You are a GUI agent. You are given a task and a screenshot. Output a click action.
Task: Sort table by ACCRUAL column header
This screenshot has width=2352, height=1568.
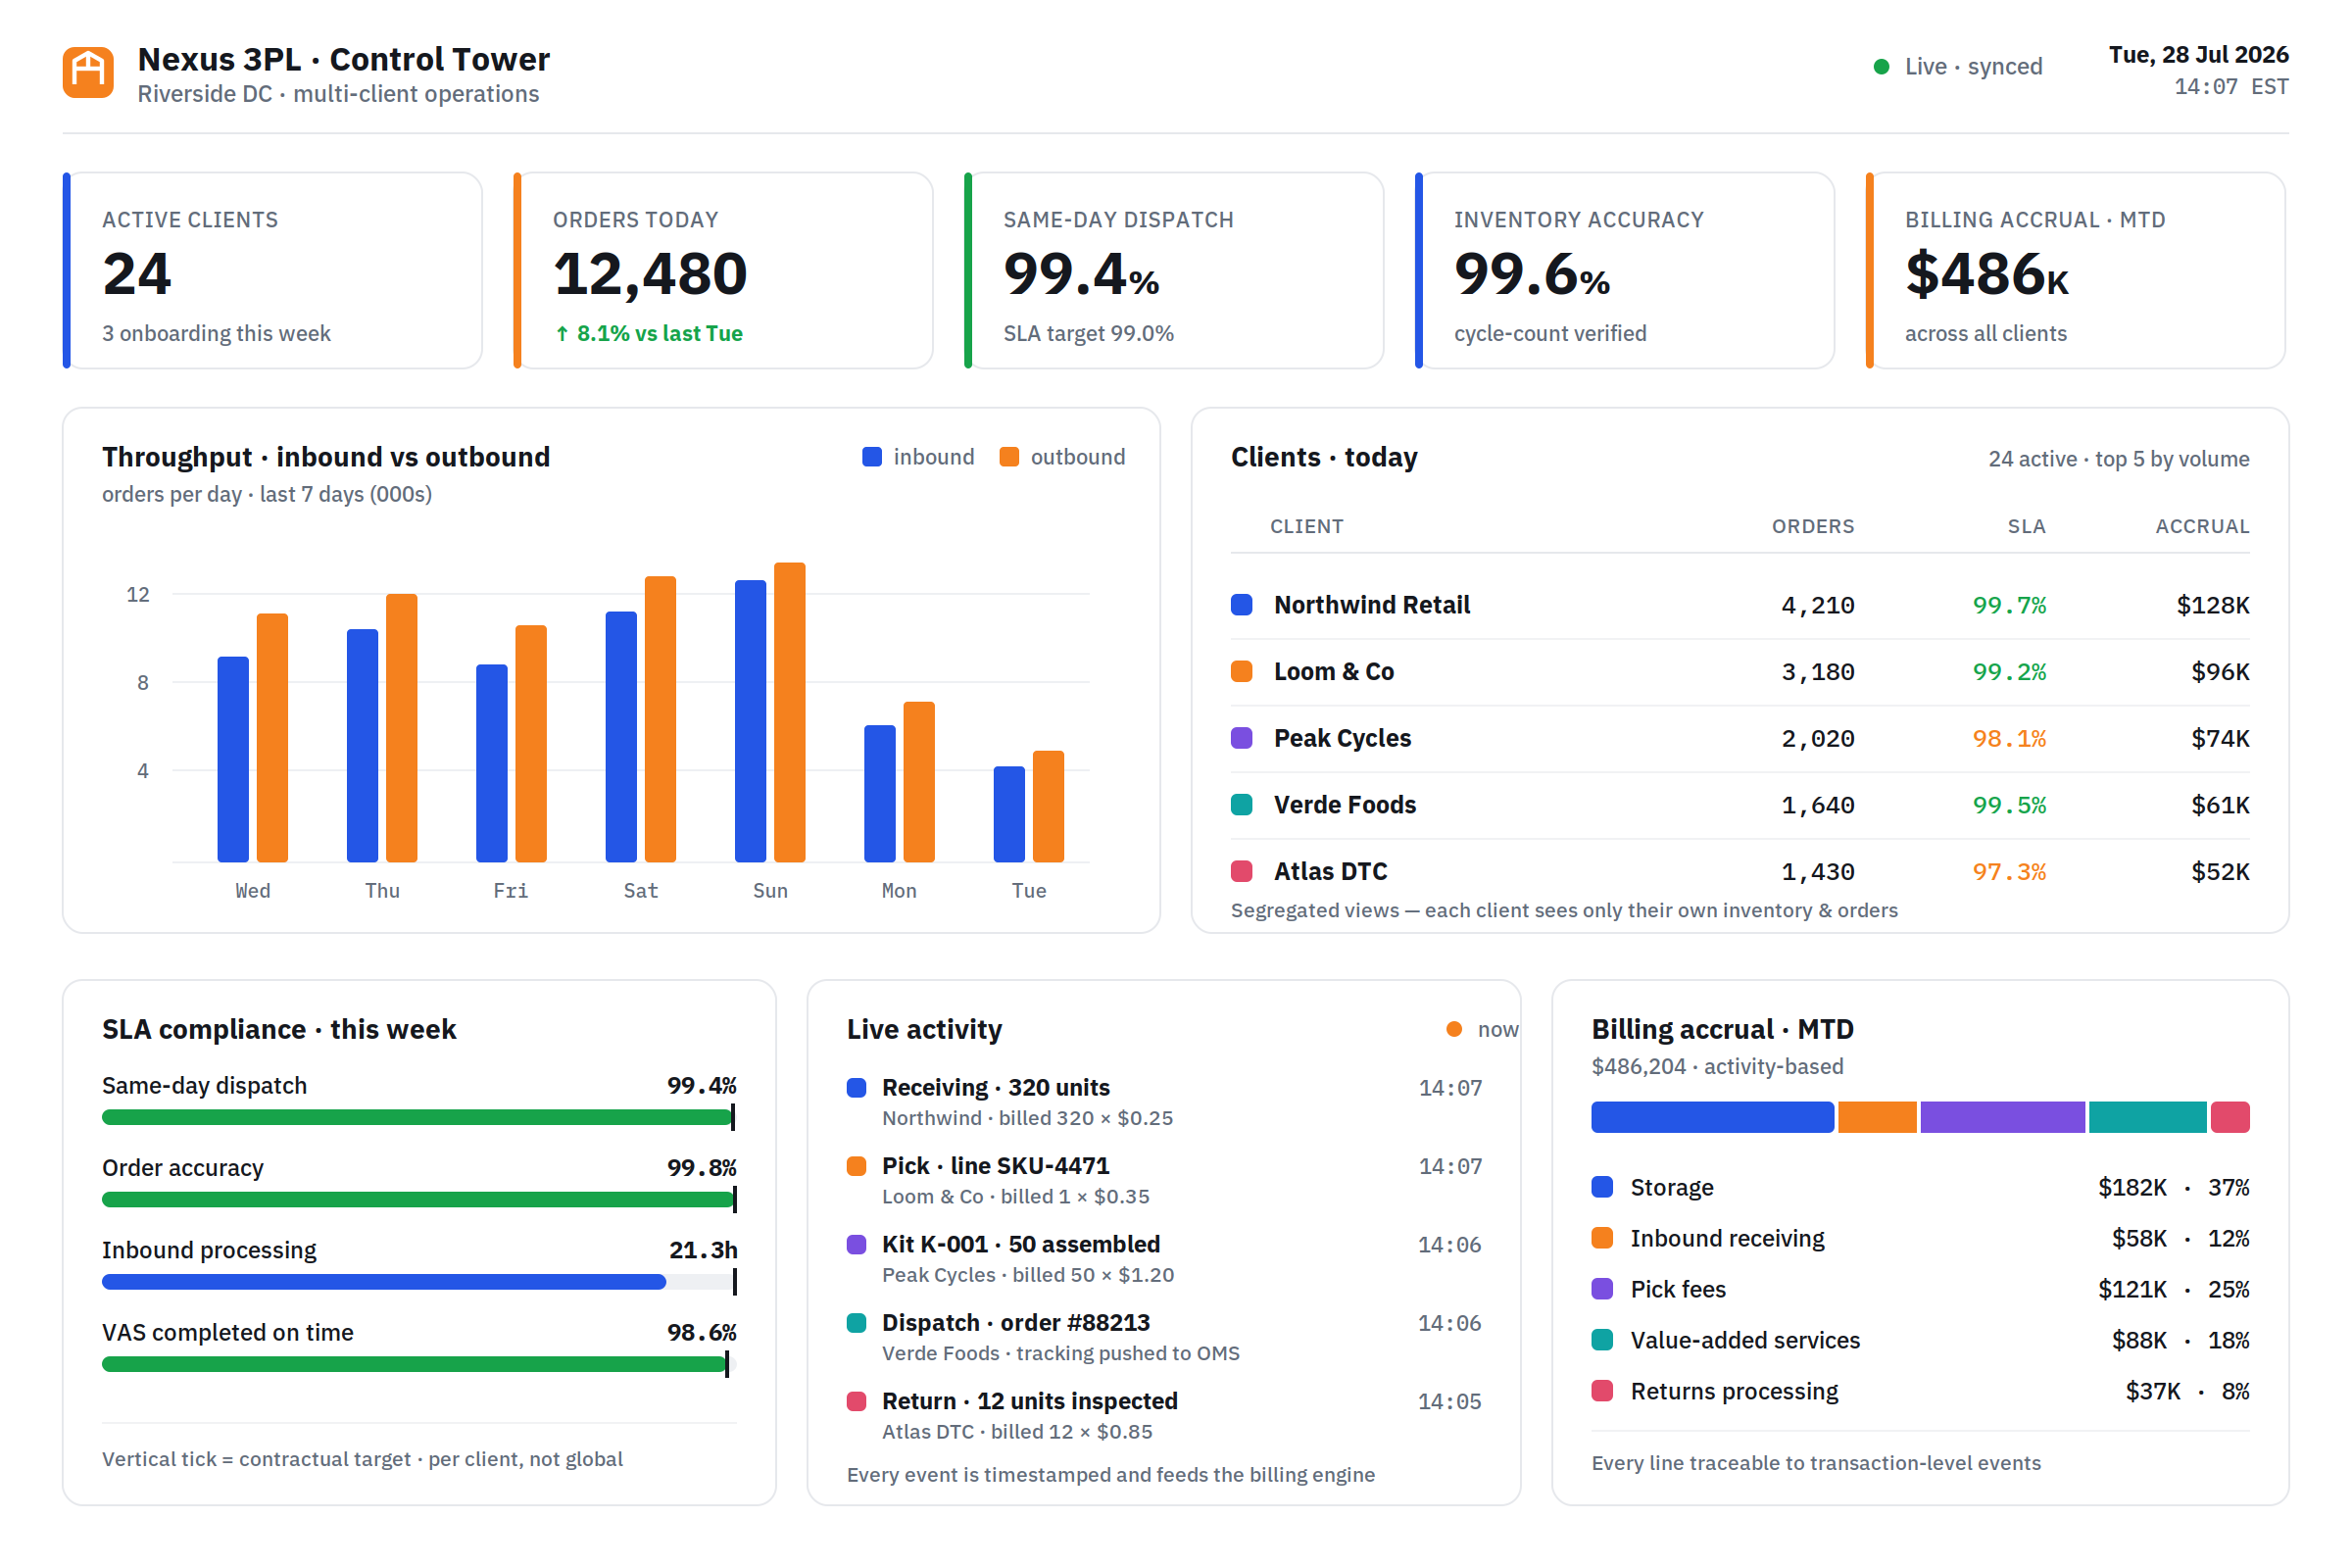tap(2202, 526)
